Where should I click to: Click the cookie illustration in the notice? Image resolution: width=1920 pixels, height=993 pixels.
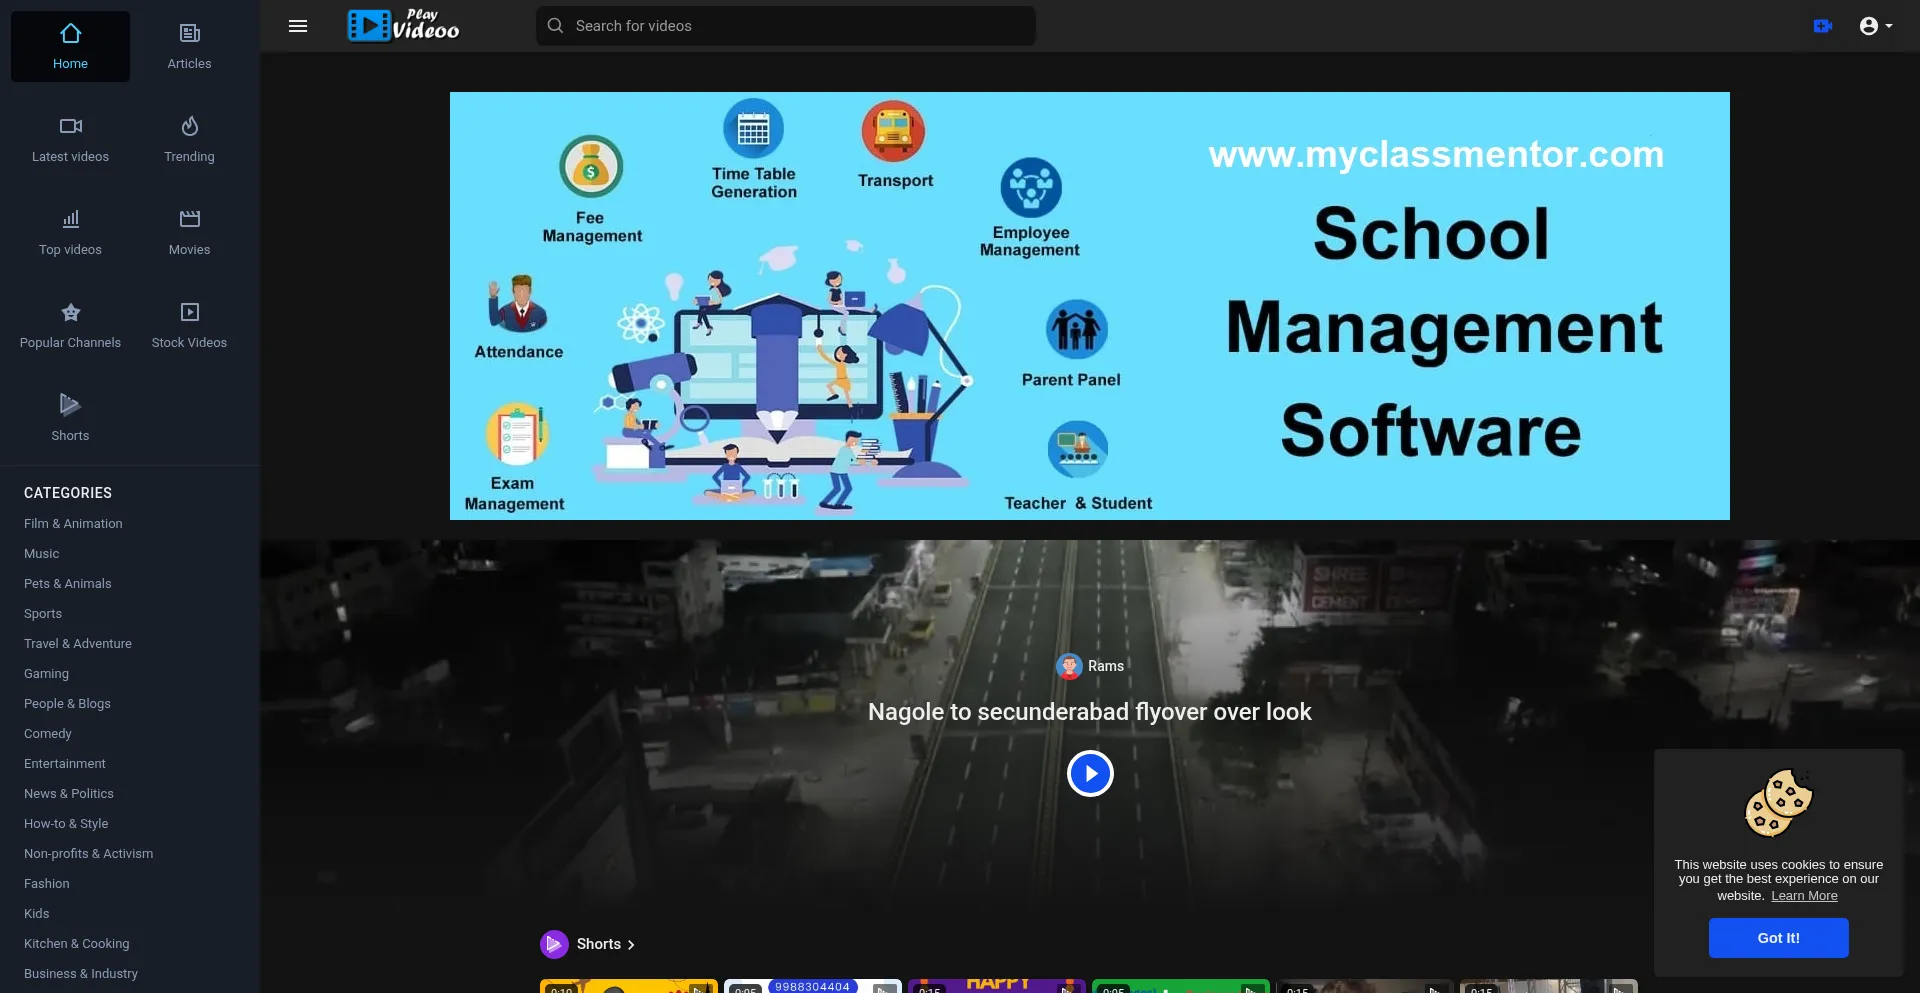[x=1779, y=803]
